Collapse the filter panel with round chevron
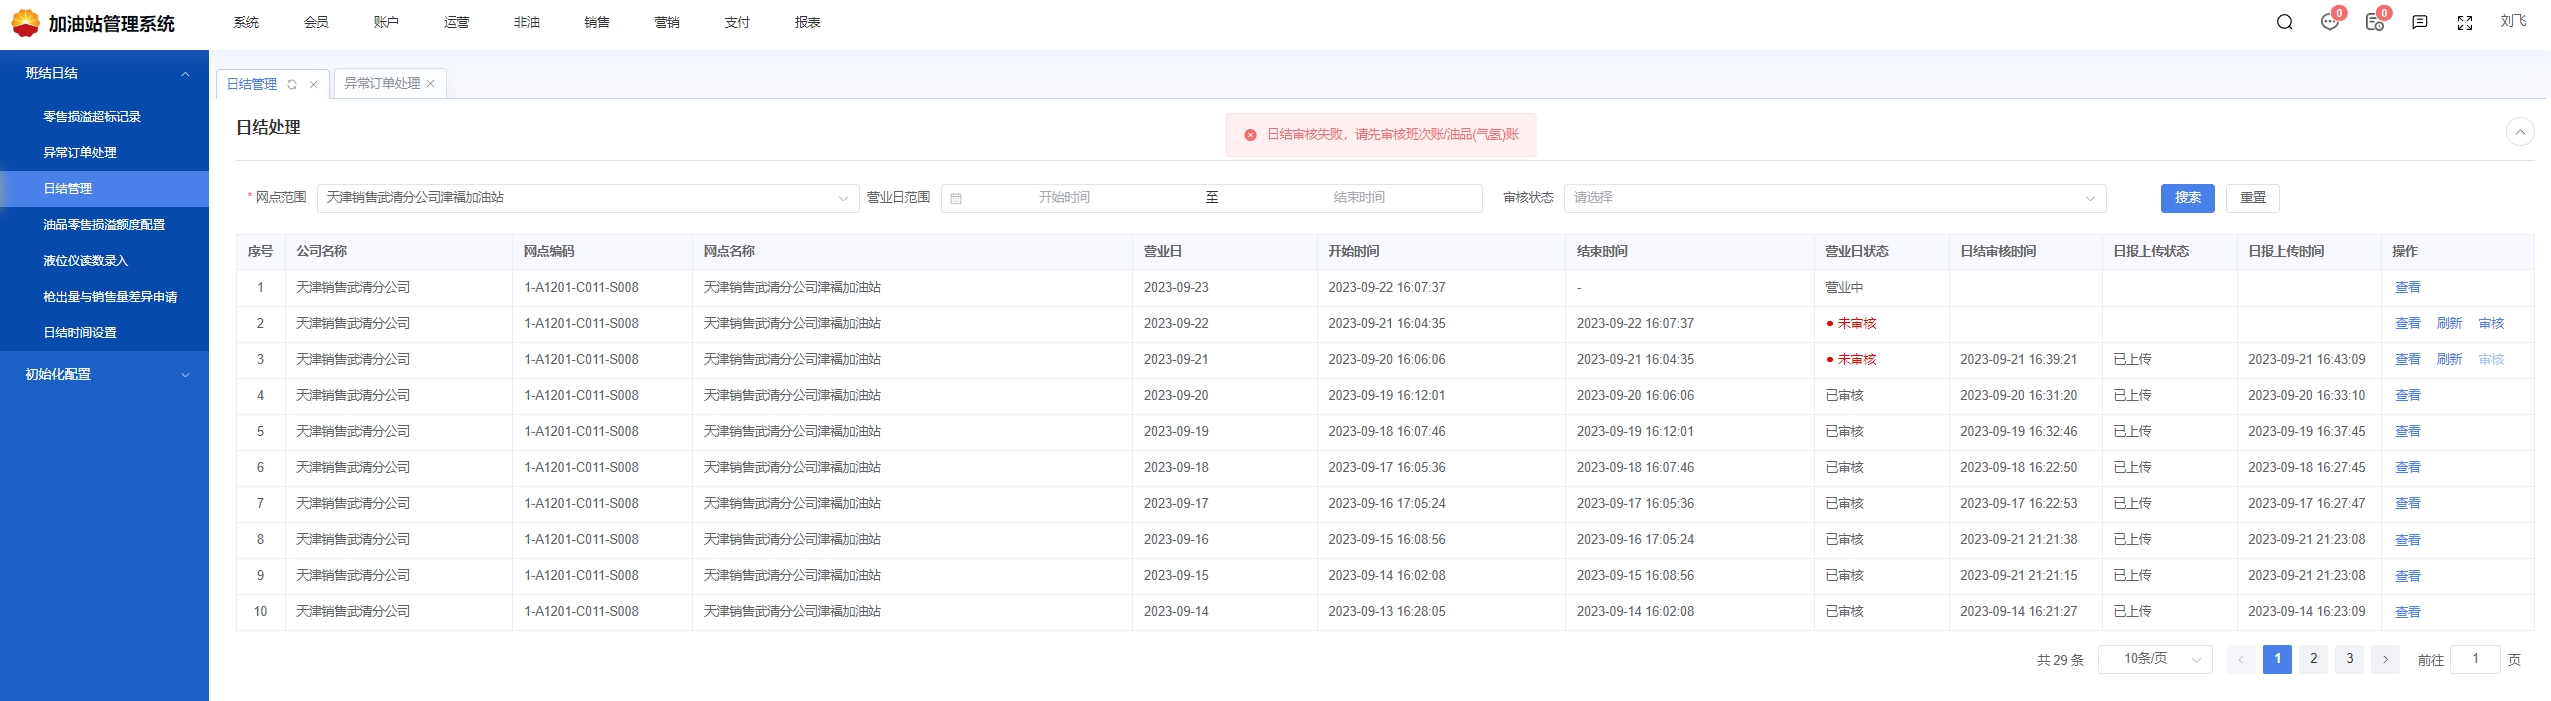Image resolution: width=2551 pixels, height=701 pixels. pyautogui.click(x=2519, y=132)
